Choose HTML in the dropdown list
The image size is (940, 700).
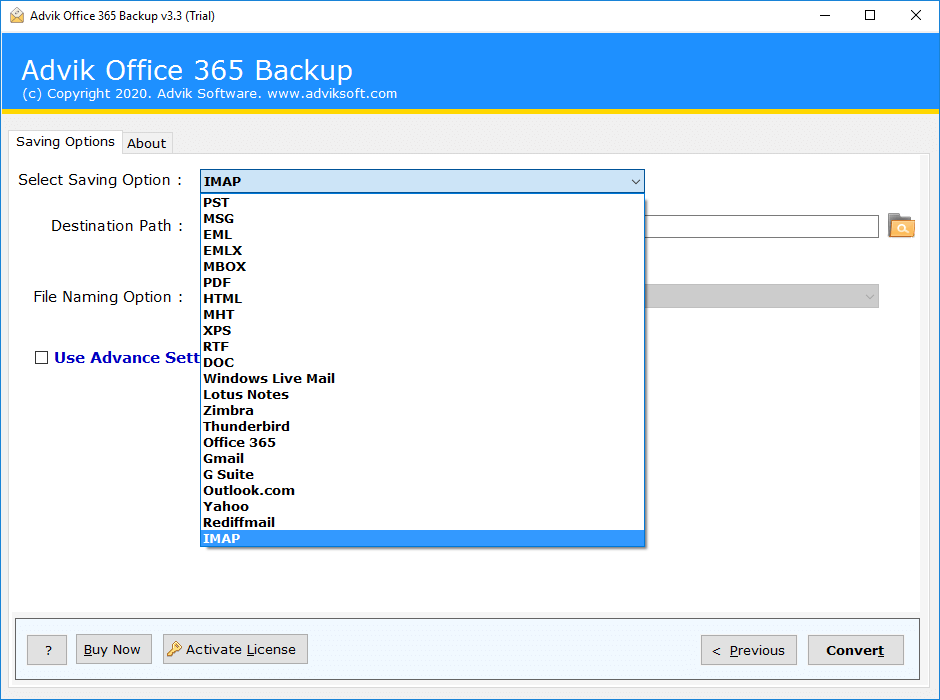click(x=422, y=298)
